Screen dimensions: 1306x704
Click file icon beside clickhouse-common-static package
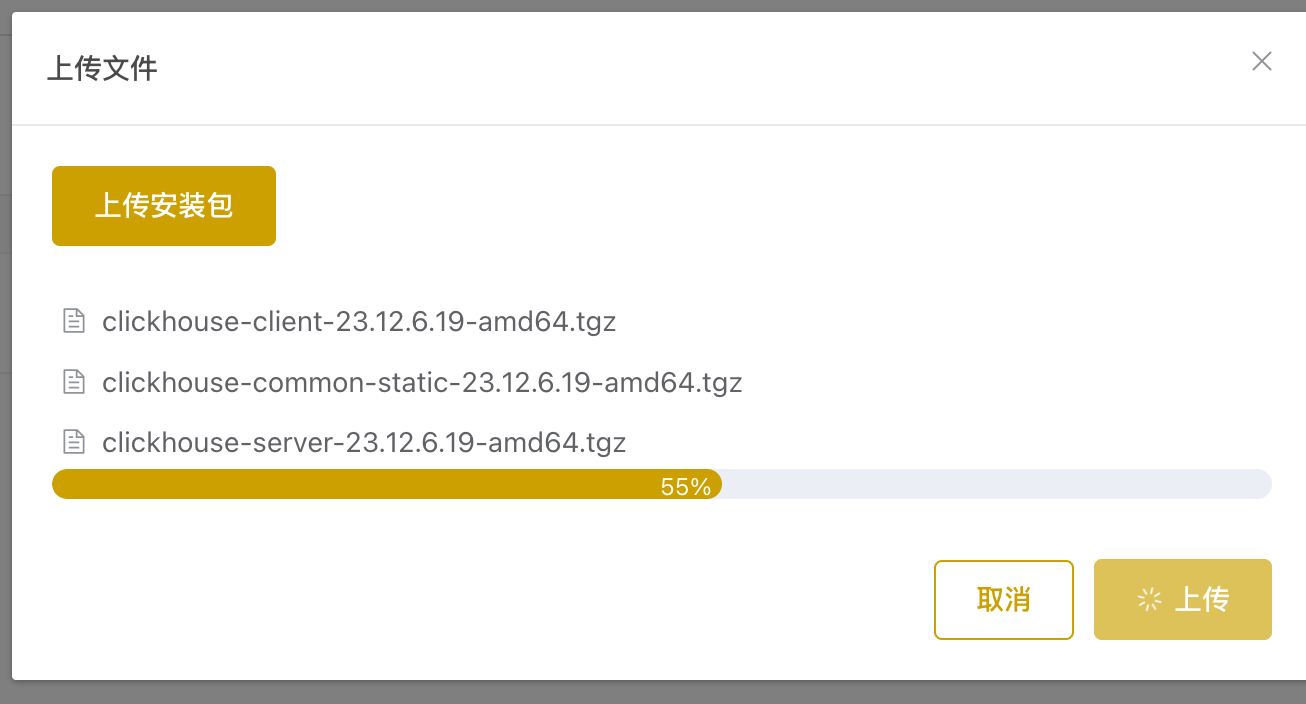point(74,382)
